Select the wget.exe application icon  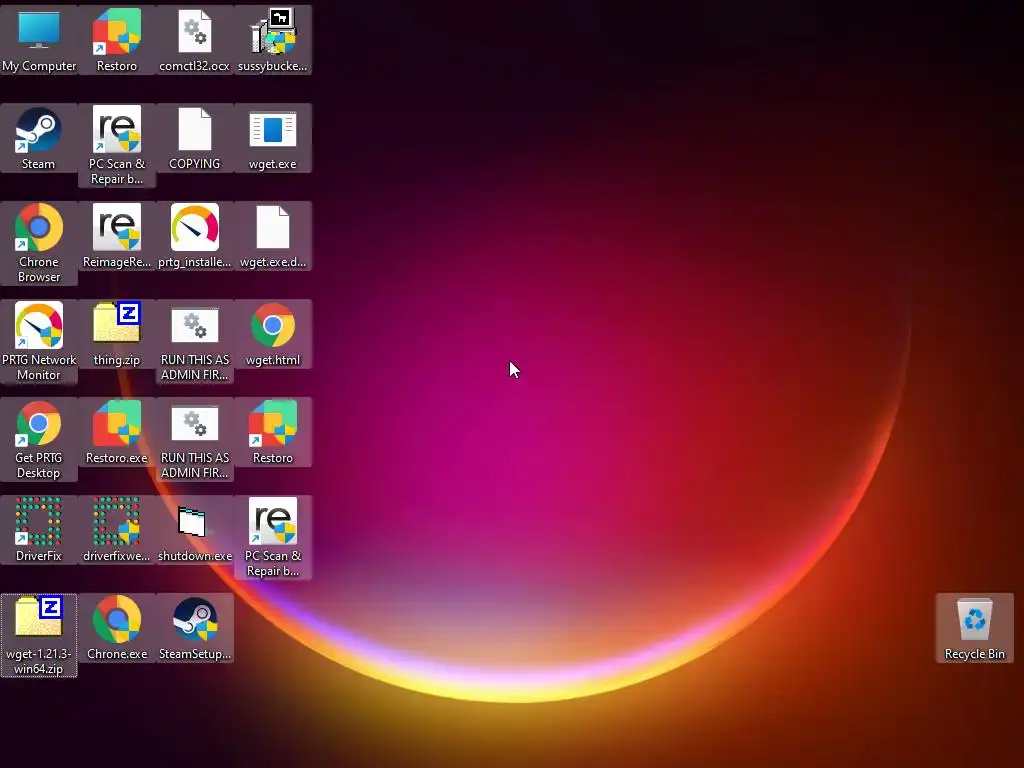point(272,138)
